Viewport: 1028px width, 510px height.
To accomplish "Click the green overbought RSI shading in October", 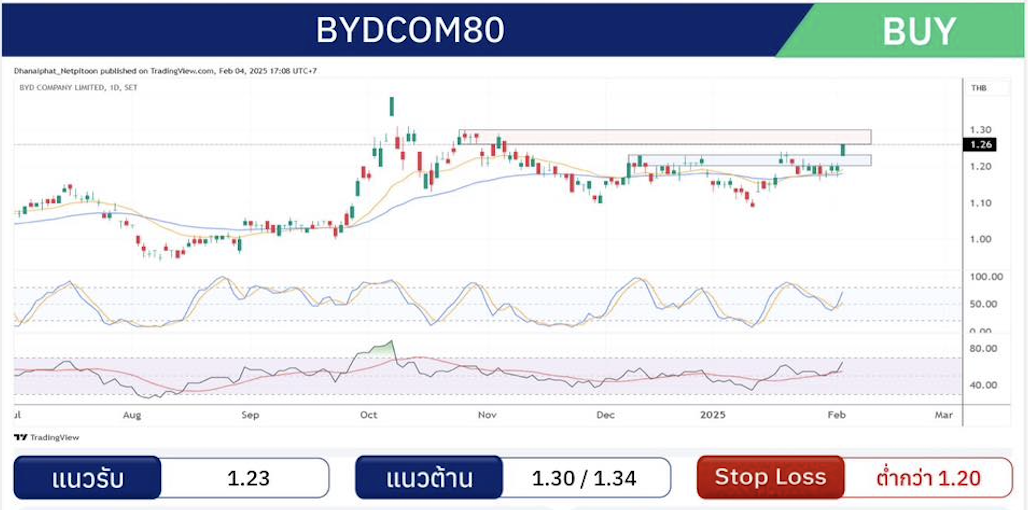I will click(x=384, y=348).
